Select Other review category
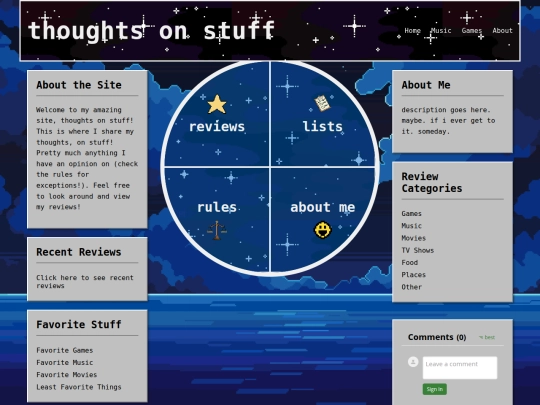The image size is (540, 405). coord(412,287)
